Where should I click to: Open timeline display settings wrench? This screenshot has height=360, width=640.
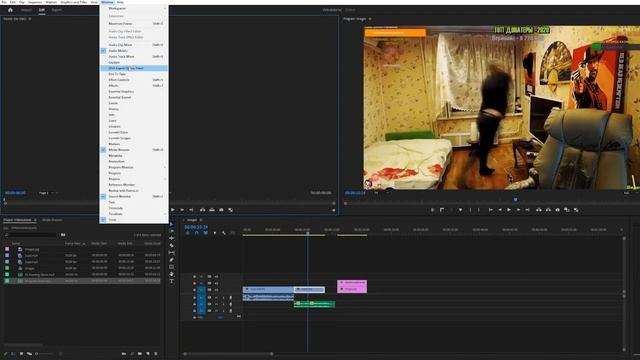(224, 233)
